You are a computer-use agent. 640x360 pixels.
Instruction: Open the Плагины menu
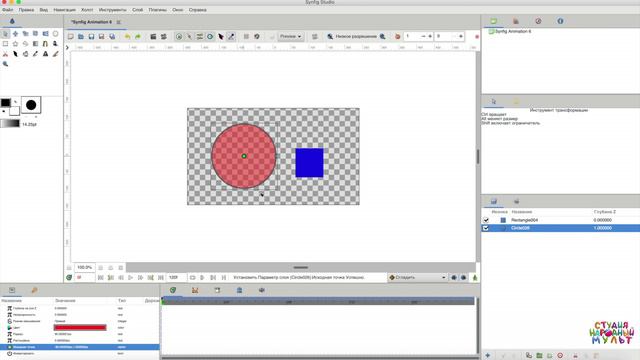pyautogui.click(x=158, y=9)
